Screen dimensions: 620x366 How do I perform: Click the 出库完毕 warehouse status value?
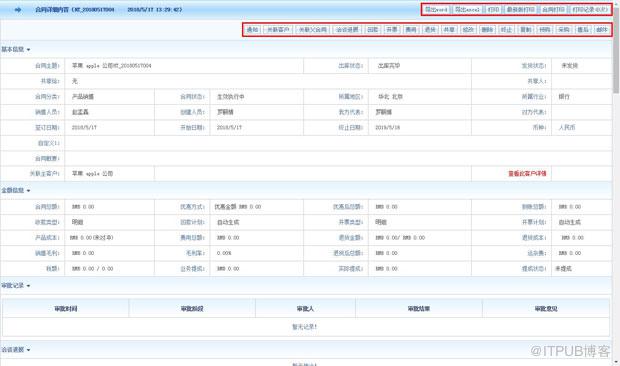point(389,66)
